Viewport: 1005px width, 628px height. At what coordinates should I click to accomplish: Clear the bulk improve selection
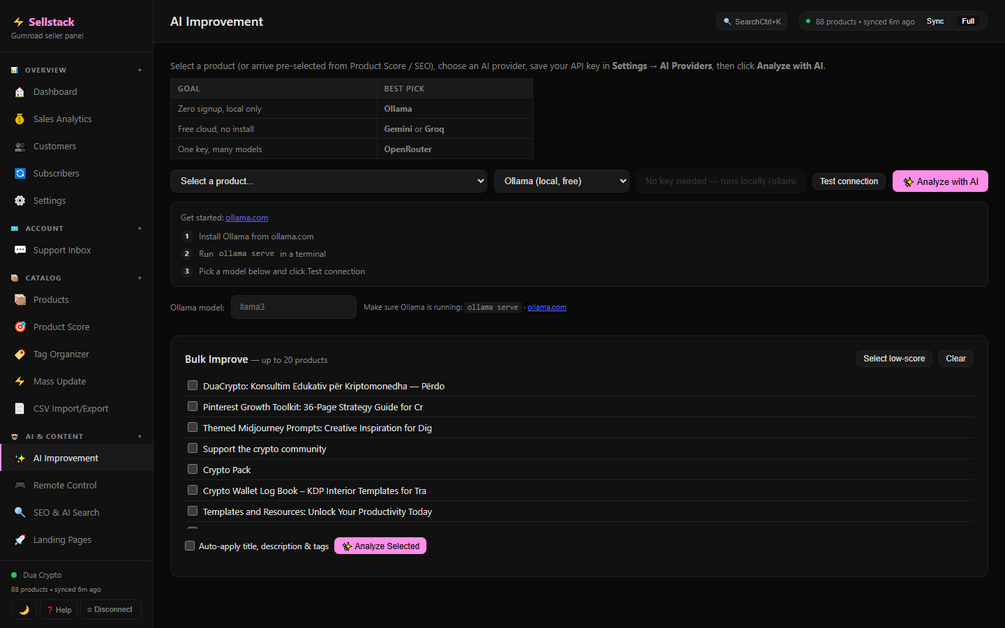[x=956, y=359]
